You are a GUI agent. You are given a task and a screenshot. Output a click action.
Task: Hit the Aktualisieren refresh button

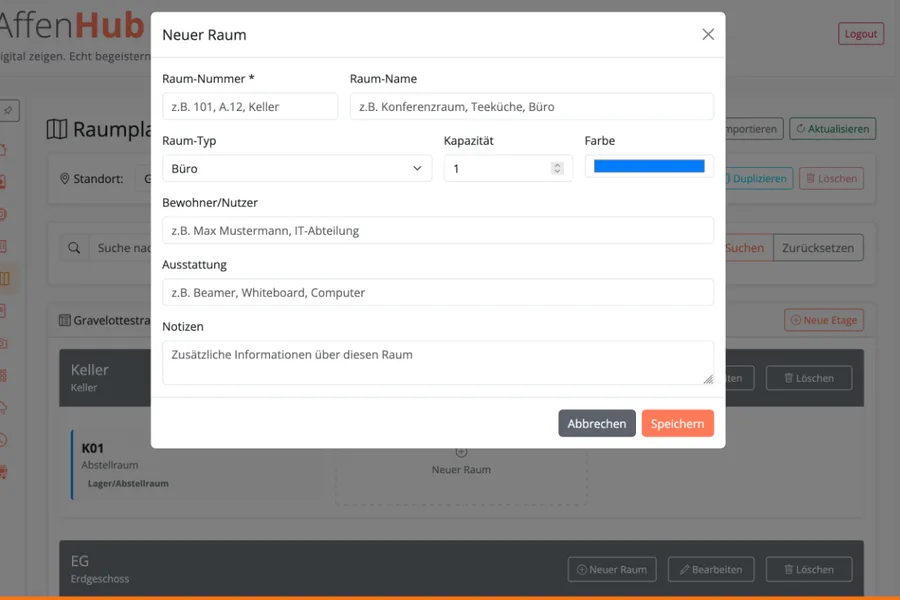click(x=832, y=129)
